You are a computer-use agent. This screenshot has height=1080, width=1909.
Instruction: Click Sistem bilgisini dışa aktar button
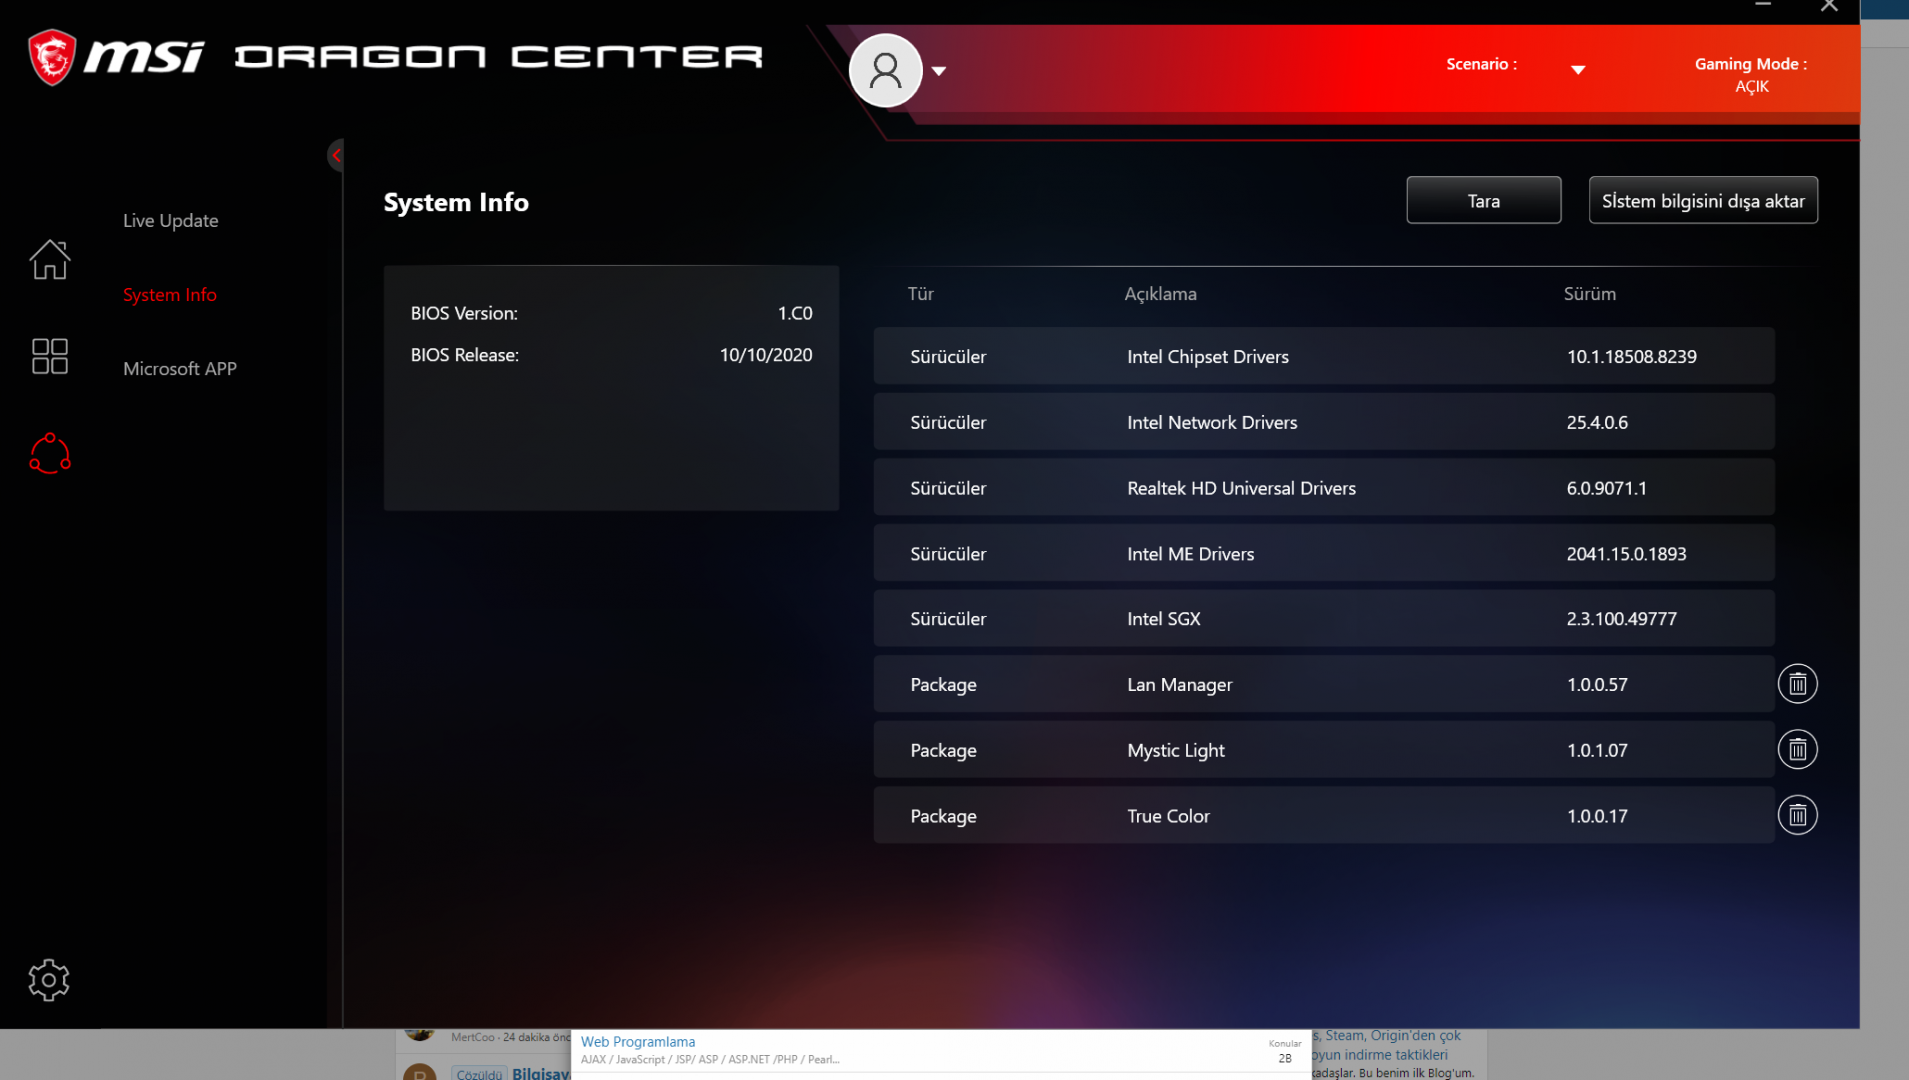coord(1703,200)
